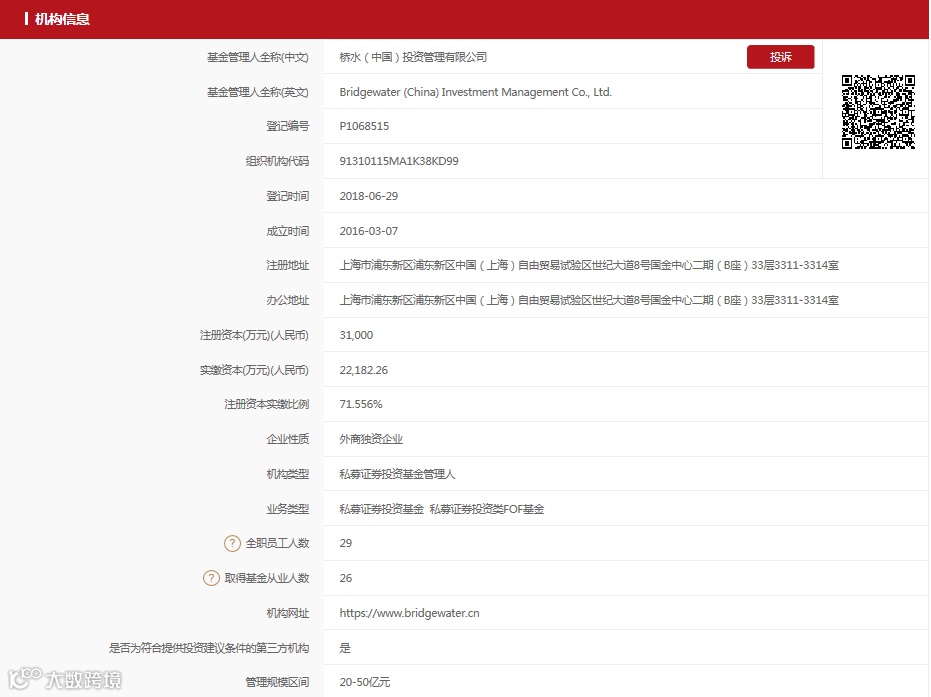Click the label 取得基金从业人数
The height and width of the screenshot is (697, 931).
point(267,578)
